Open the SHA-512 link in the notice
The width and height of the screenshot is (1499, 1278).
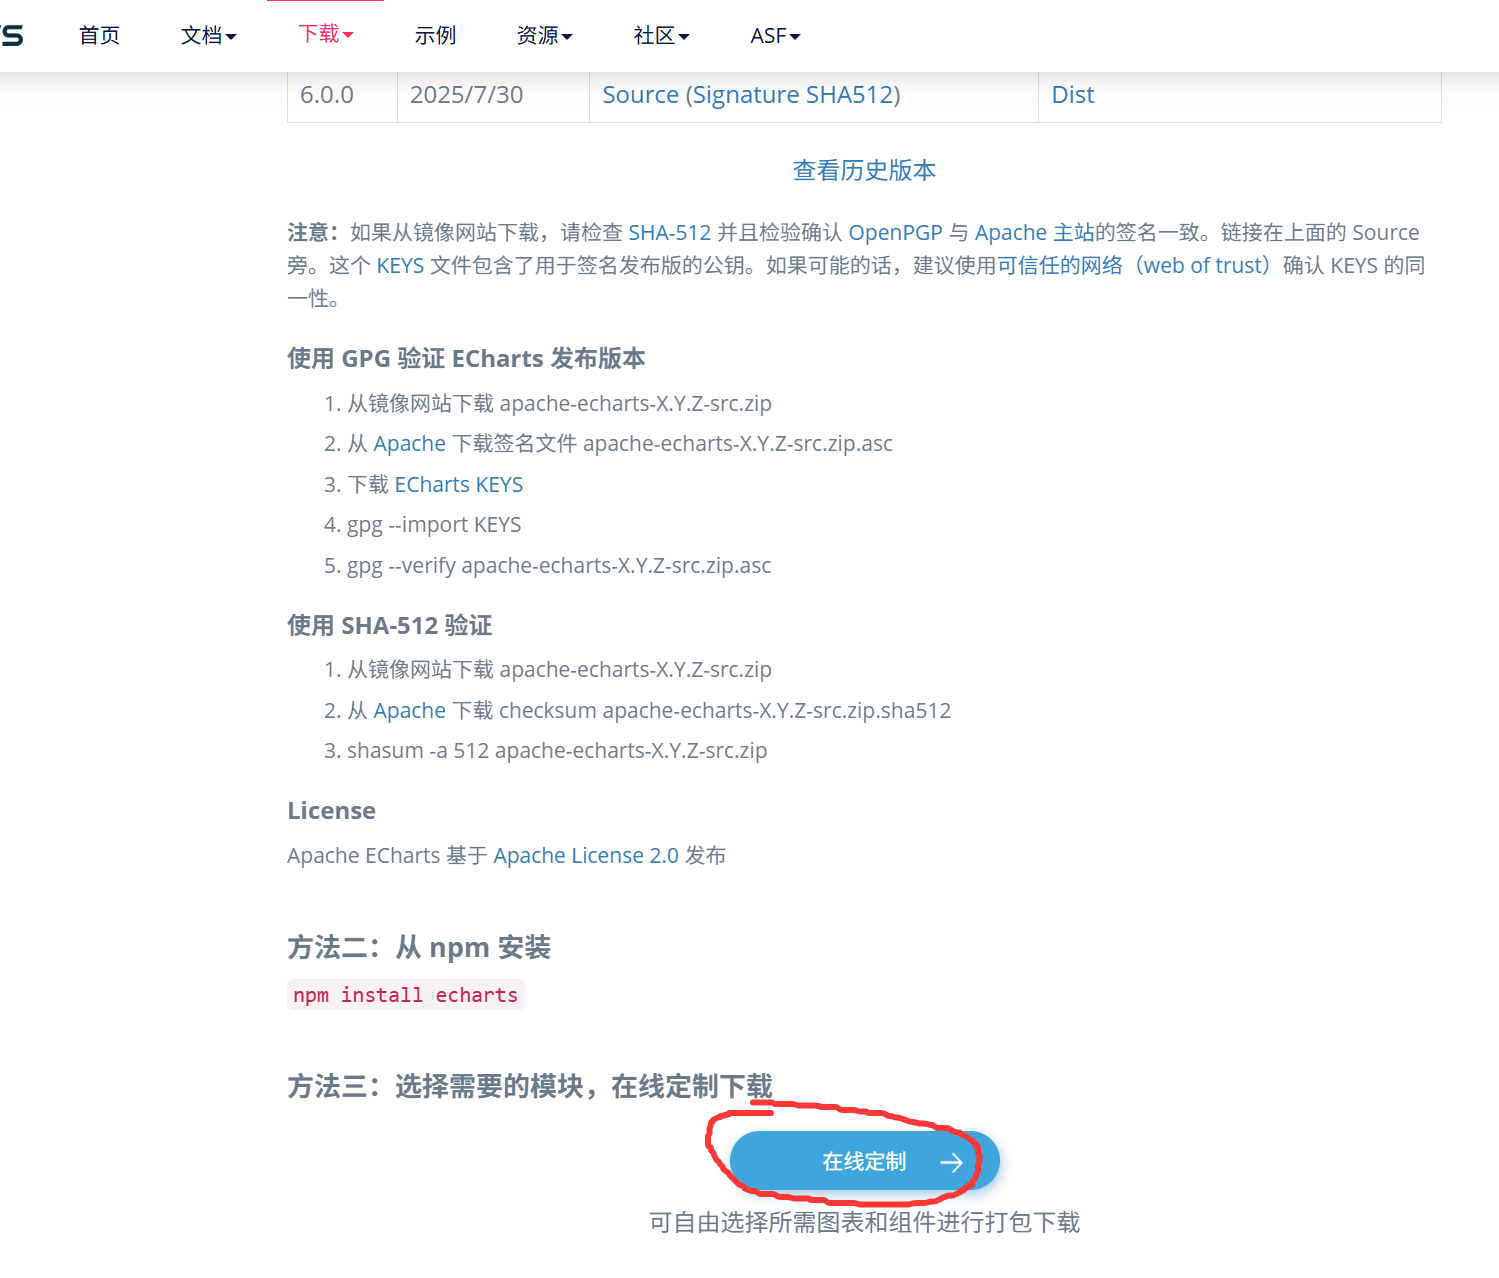(x=669, y=233)
